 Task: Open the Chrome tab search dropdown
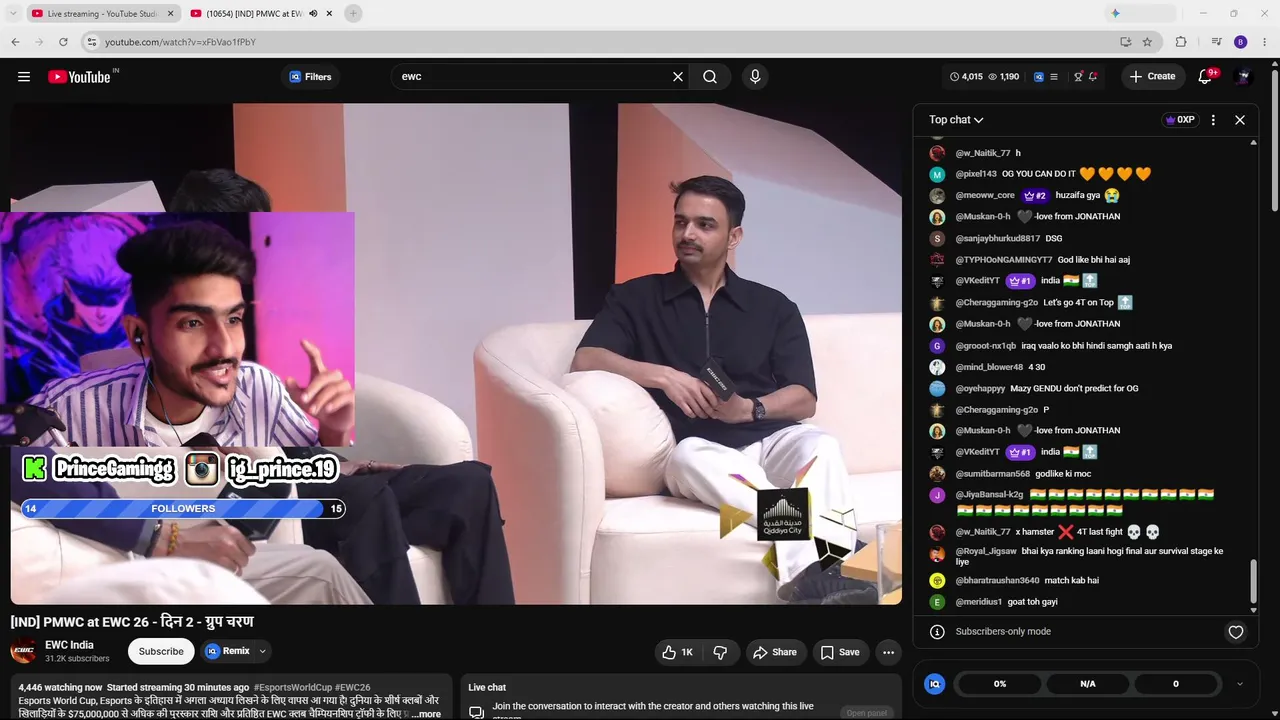[13, 13]
